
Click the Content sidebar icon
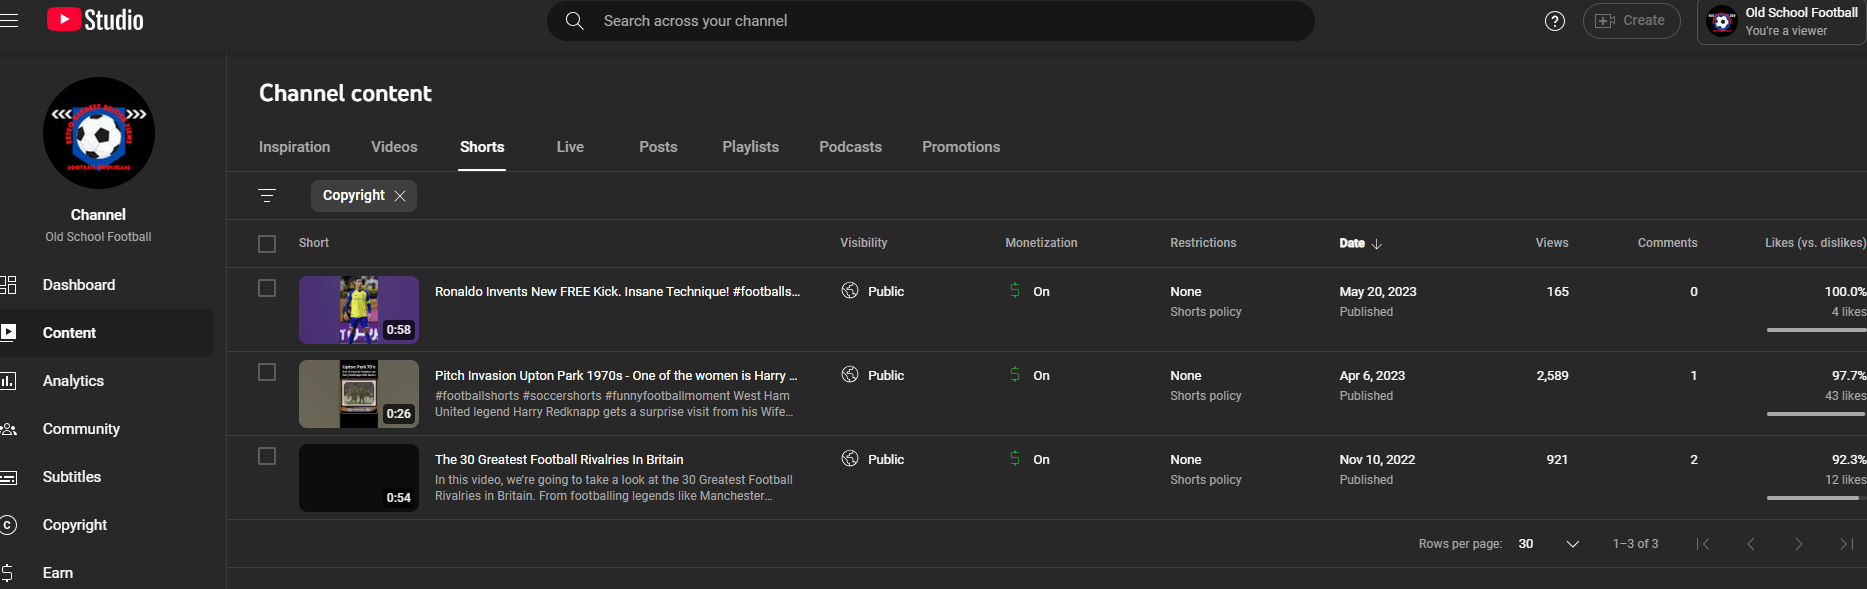(8, 333)
